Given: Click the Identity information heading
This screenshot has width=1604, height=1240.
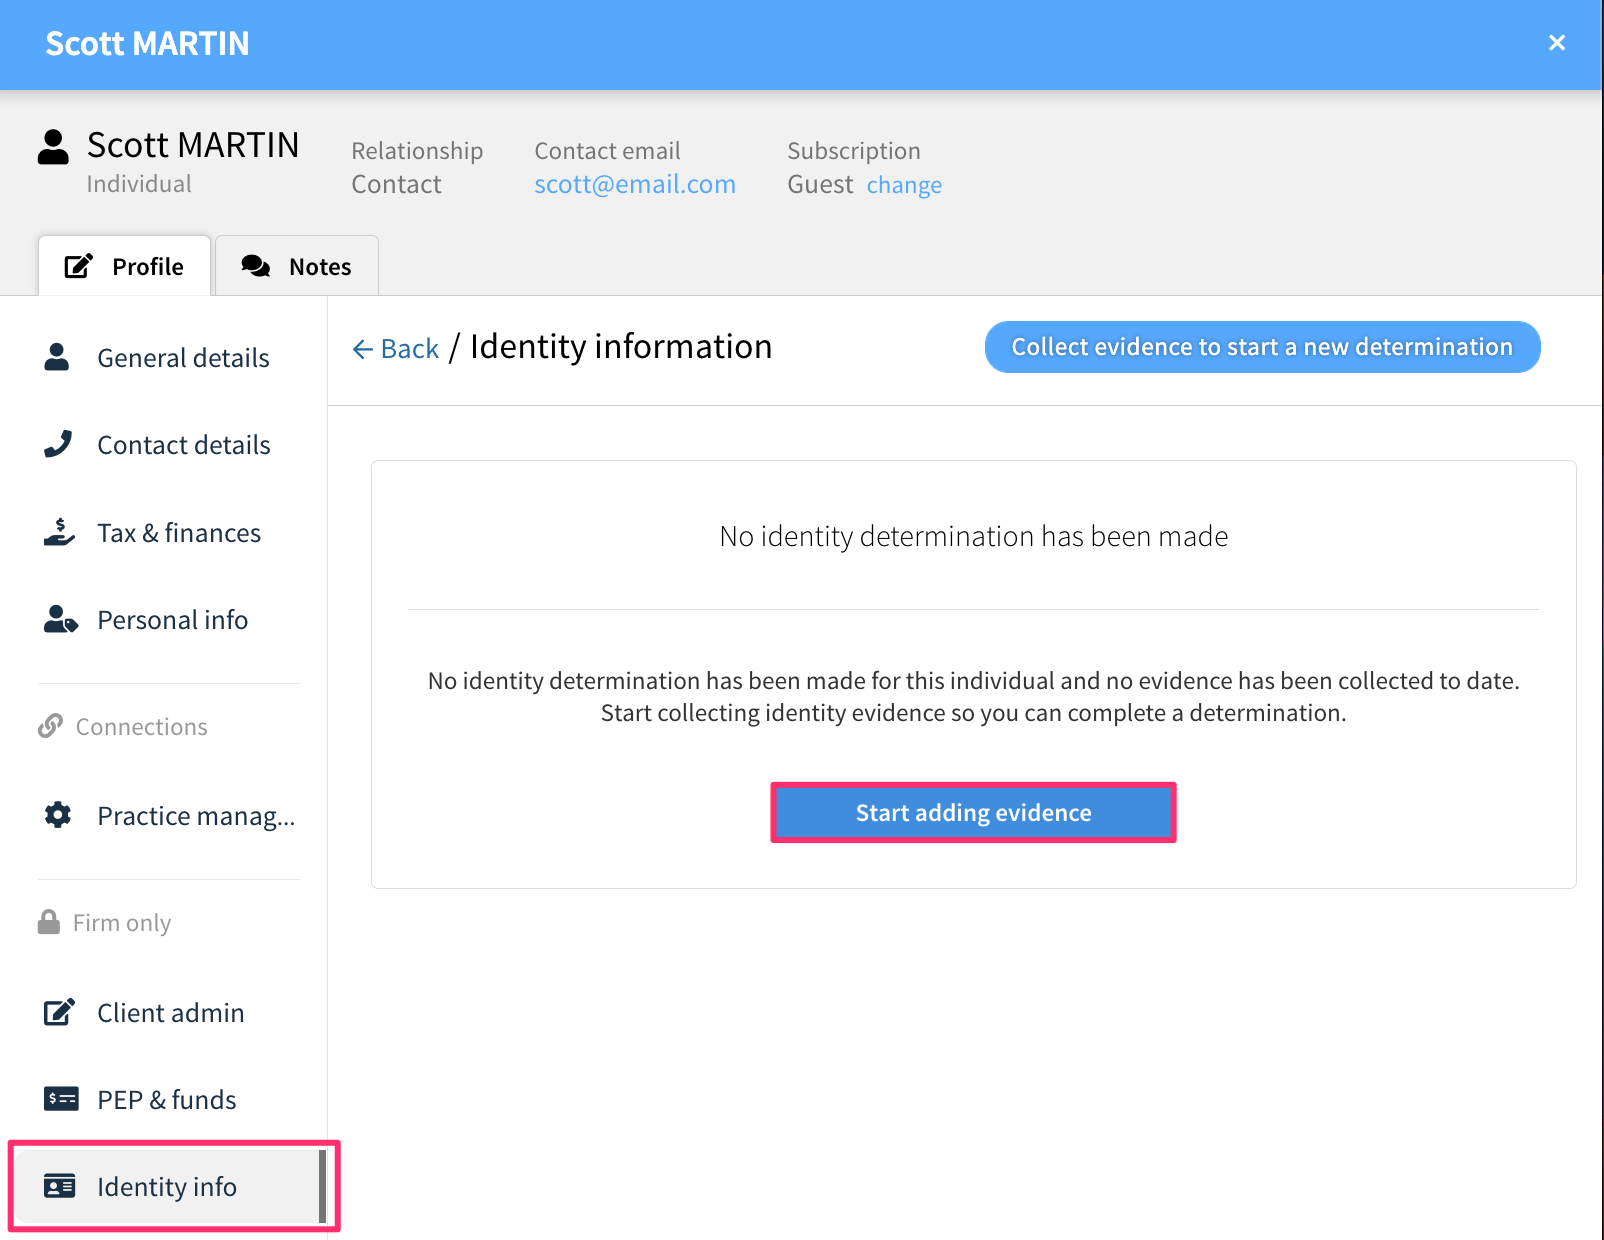Looking at the screenshot, I should (x=621, y=347).
